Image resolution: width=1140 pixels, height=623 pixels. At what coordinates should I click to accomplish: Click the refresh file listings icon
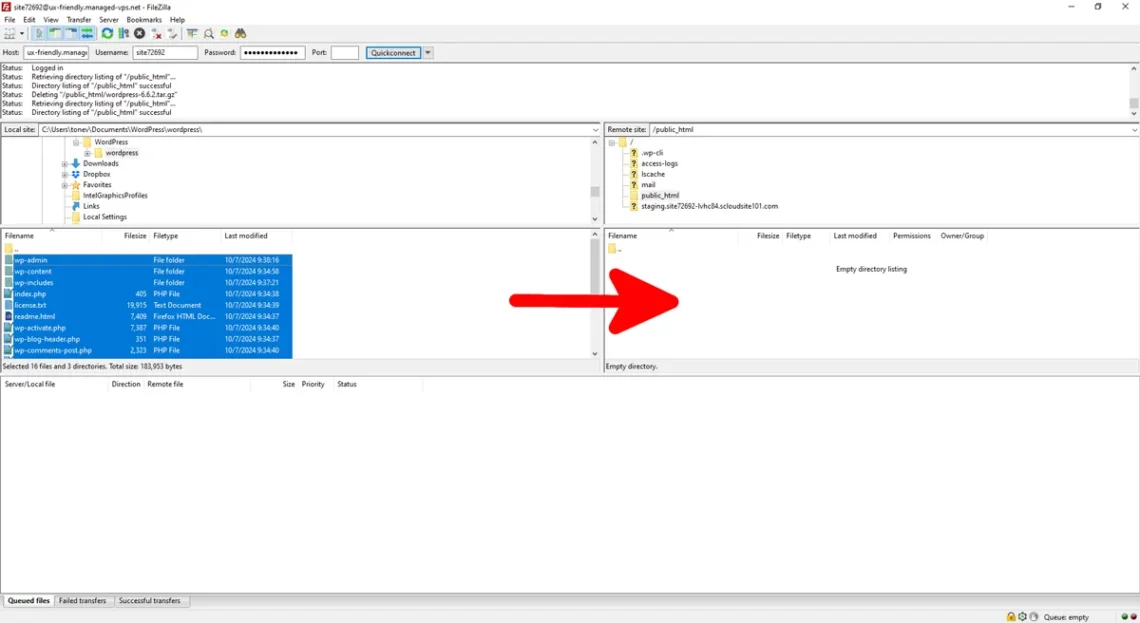click(107, 34)
